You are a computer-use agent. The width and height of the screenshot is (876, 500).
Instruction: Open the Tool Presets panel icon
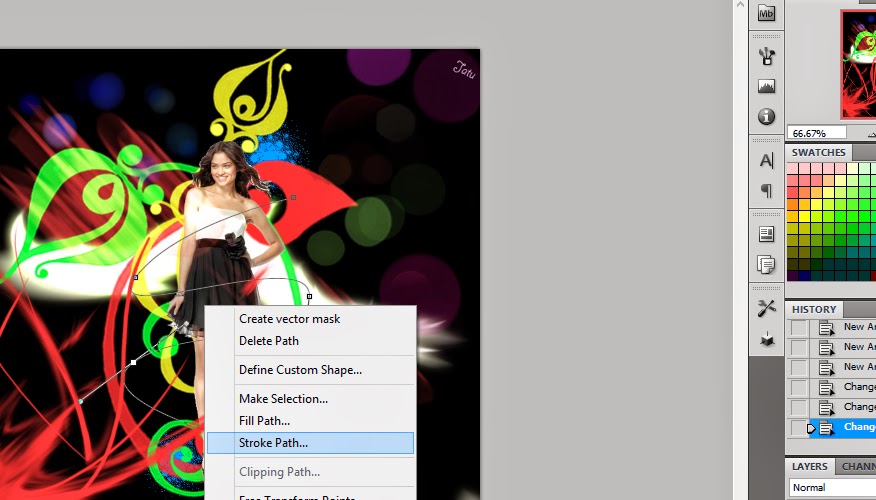coord(766,308)
